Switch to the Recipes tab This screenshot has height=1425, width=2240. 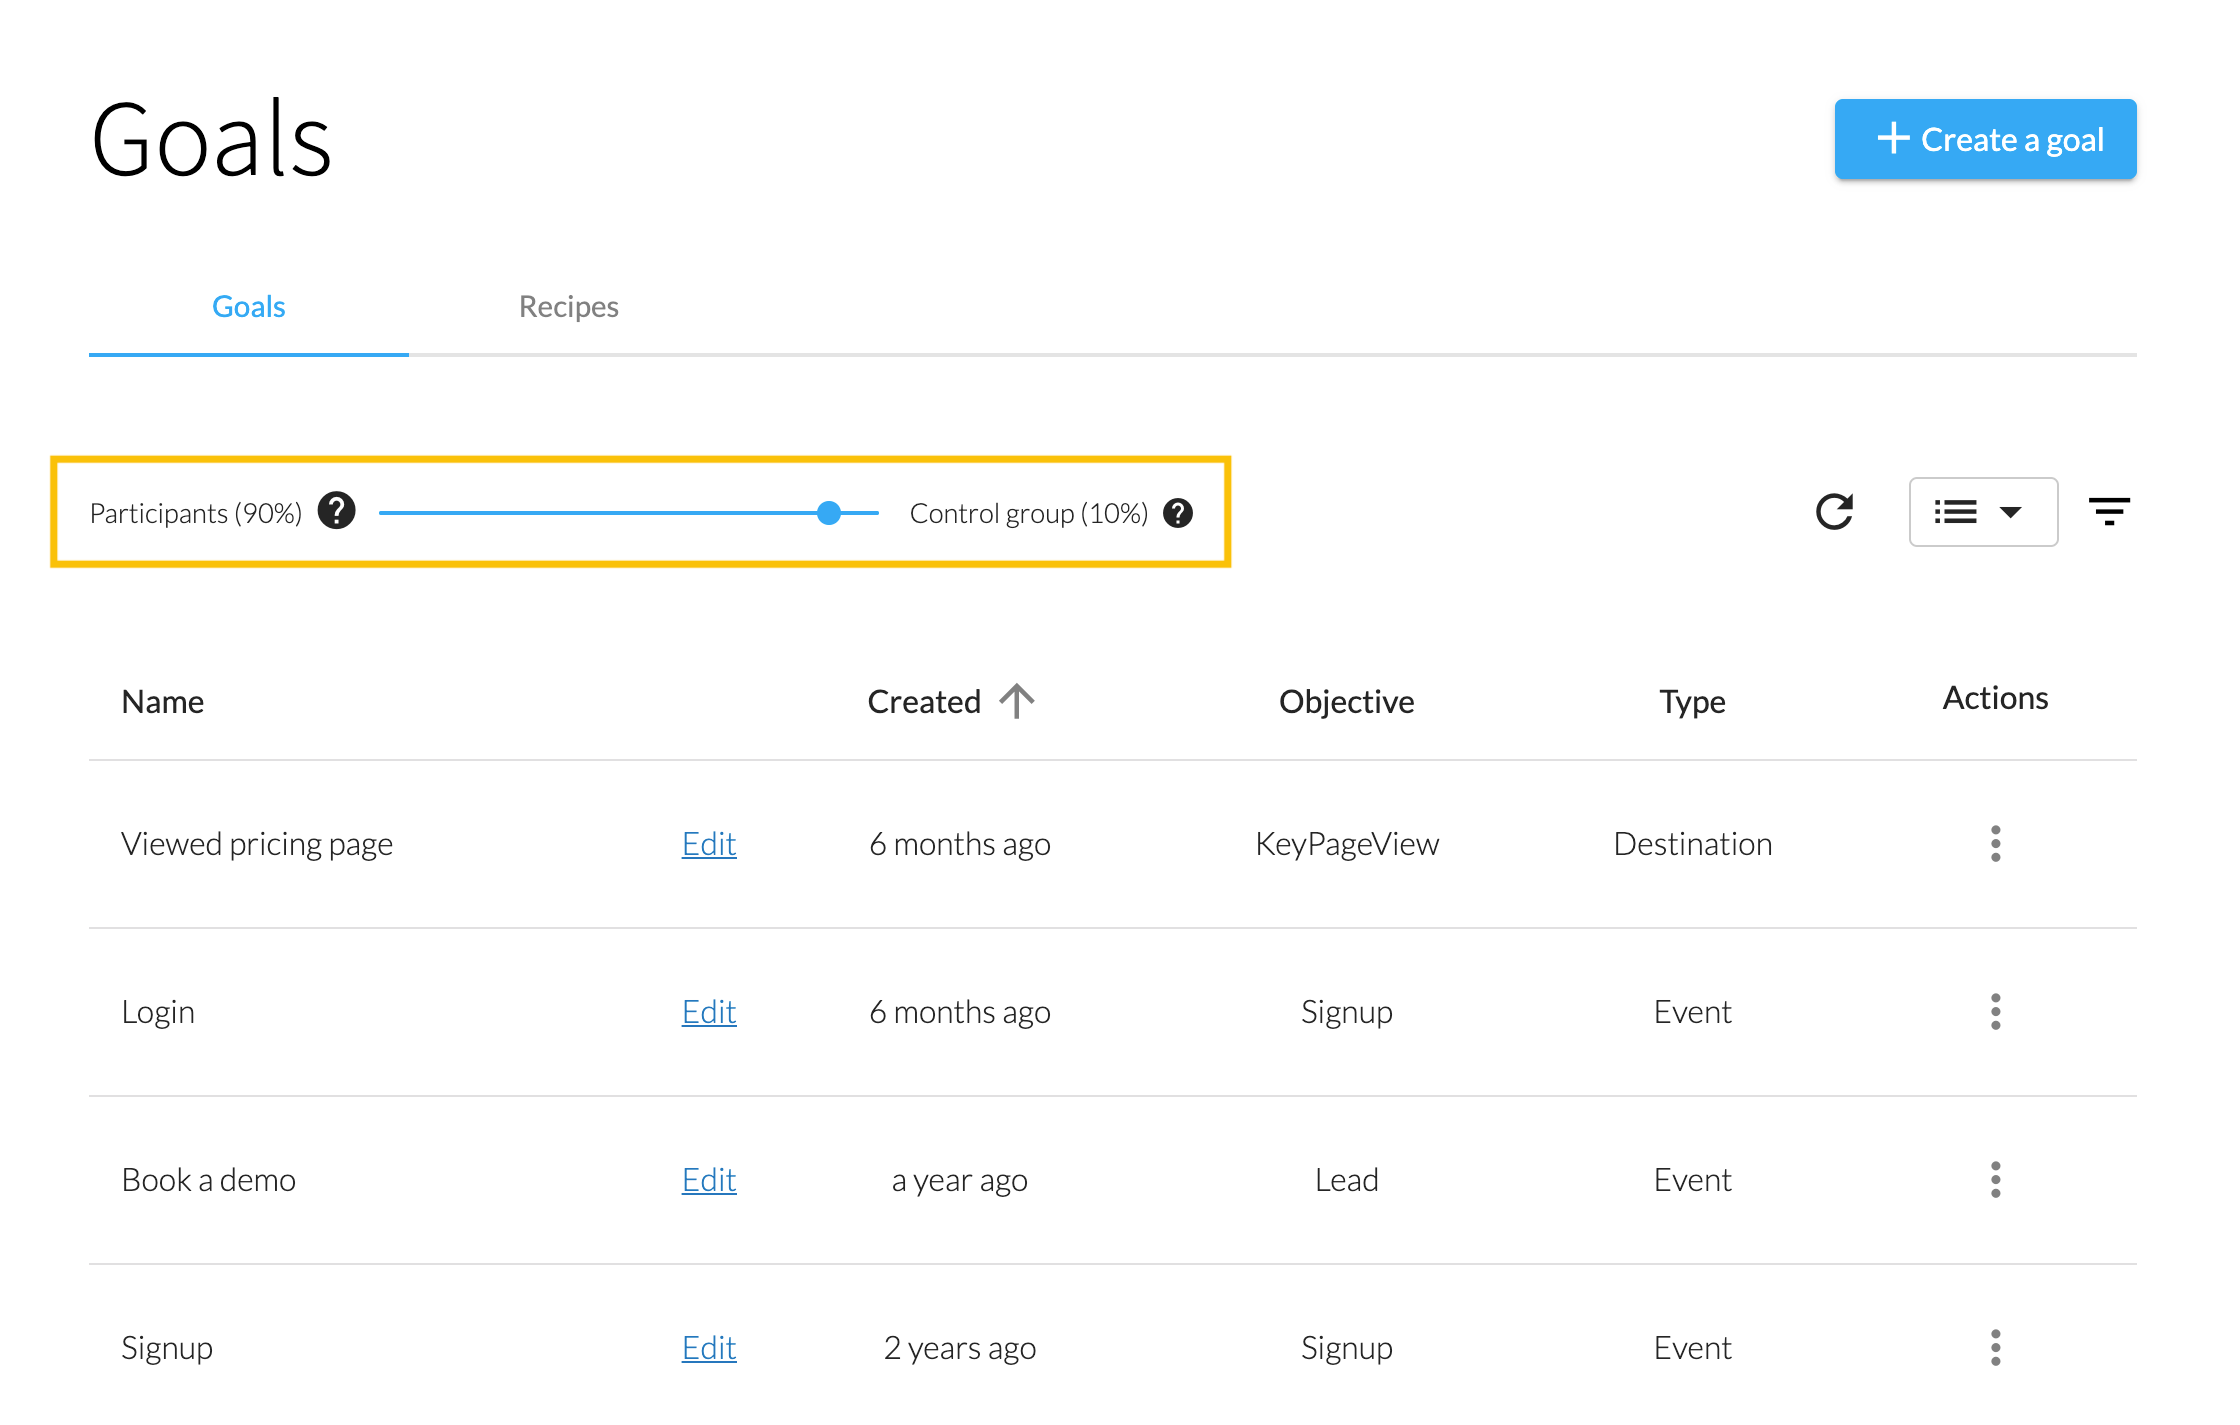pos(568,307)
